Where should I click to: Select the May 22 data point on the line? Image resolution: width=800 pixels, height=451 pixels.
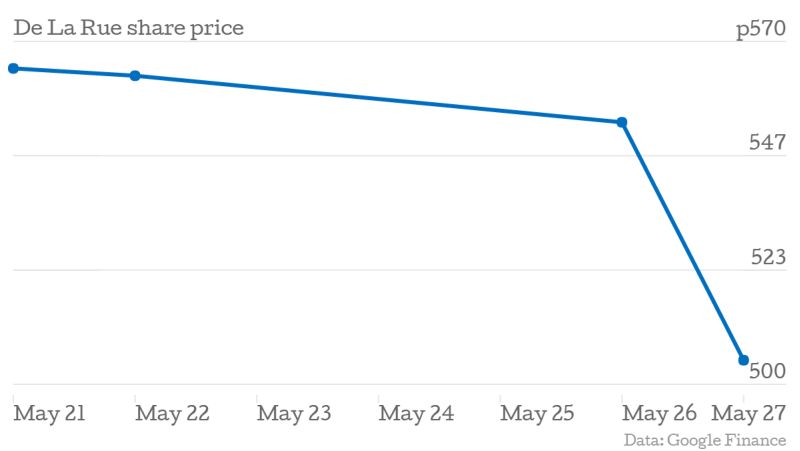135,76
